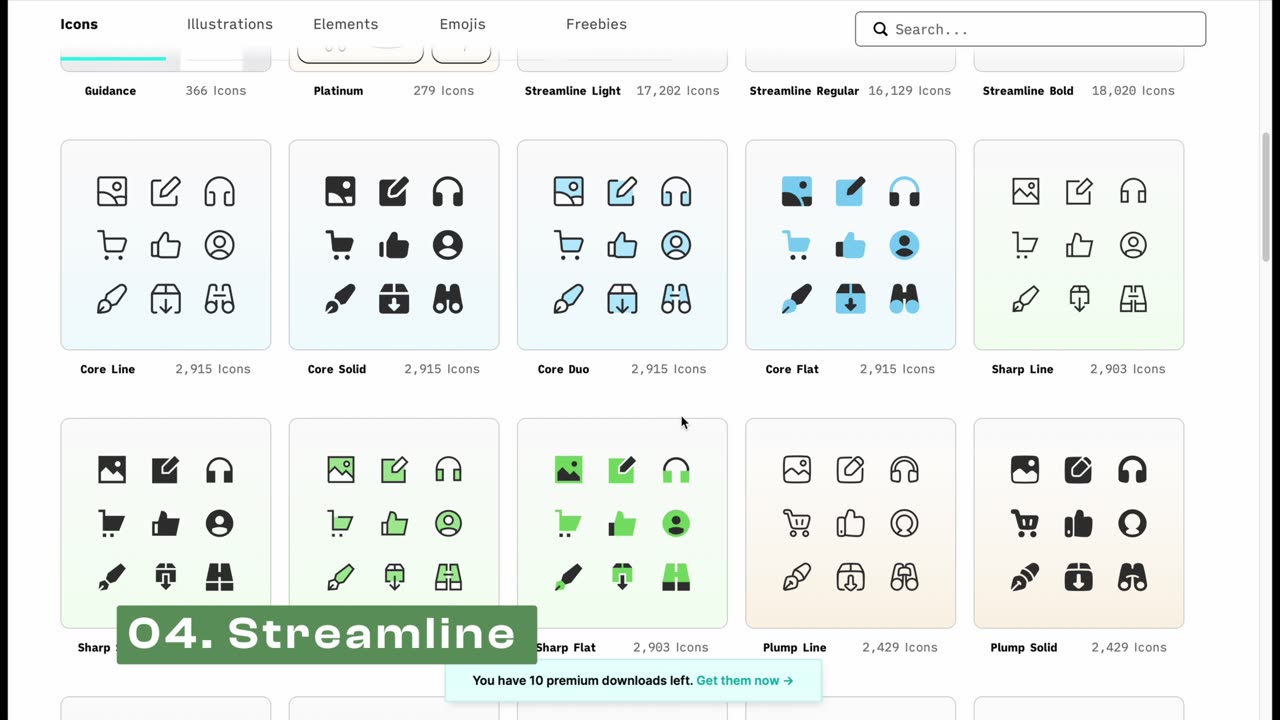Click the Streamline Bold set name
1280x720 pixels.
tap(1028, 91)
